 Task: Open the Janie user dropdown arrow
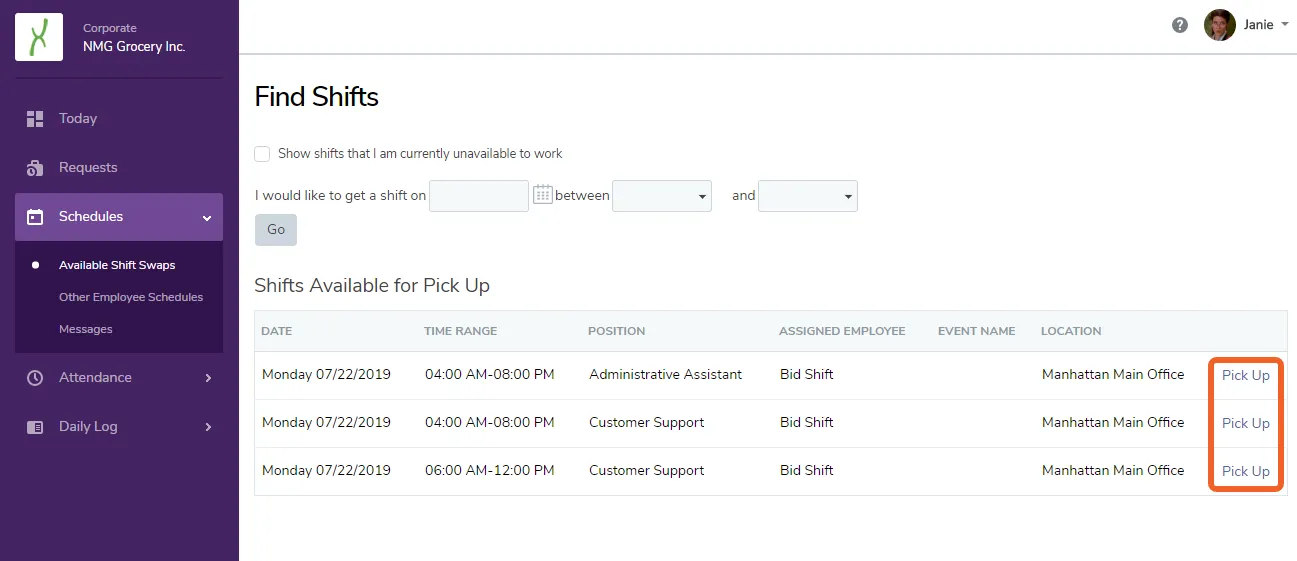[1284, 25]
